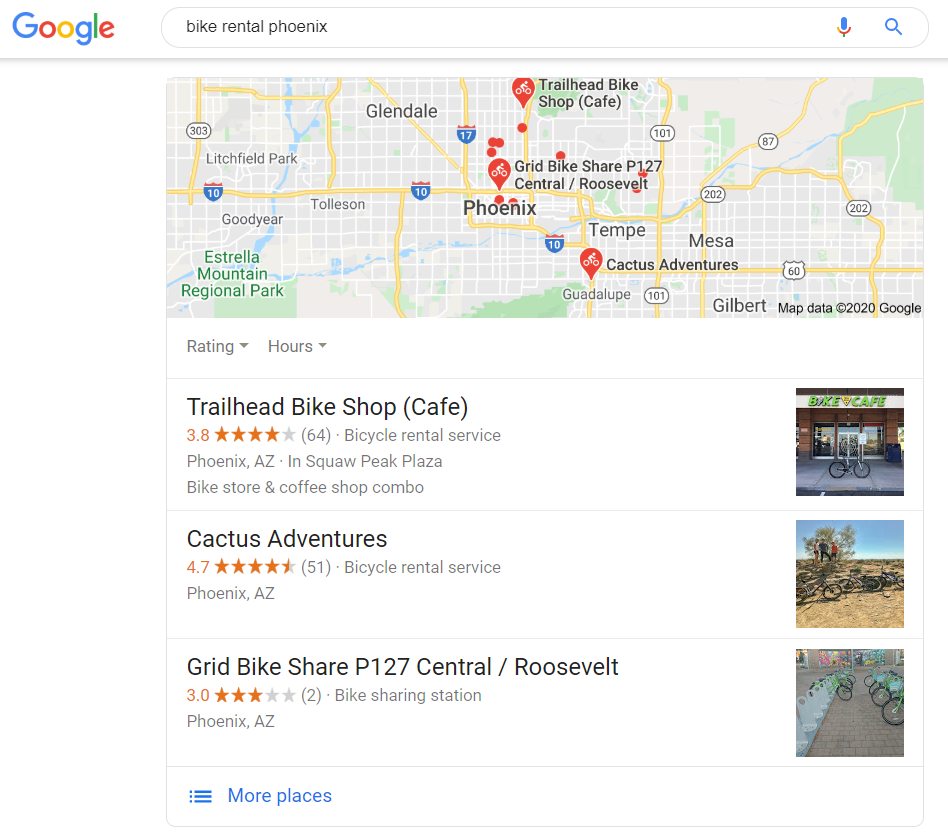Open Cactus Adventures listing title
The width and height of the screenshot is (948, 839).
(287, 539)
